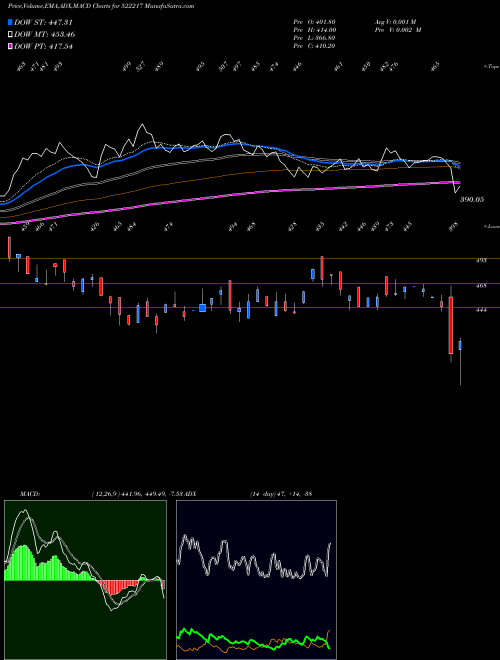Click the 493 resistance level label
The image size is (500, 660).
(x=481, y=261)
